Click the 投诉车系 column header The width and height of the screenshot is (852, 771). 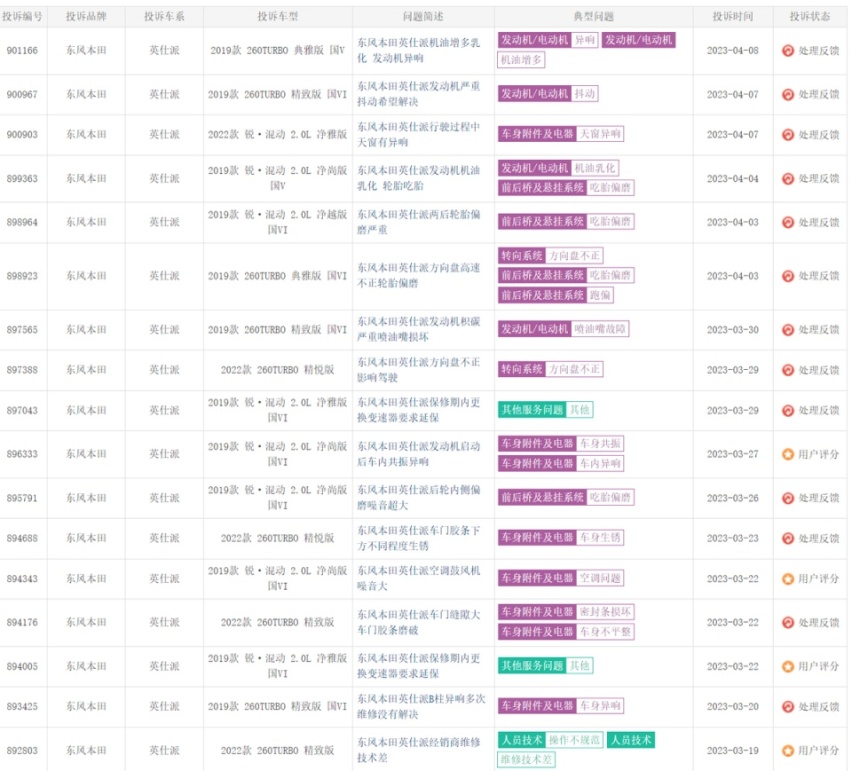[x=164, y=16]
